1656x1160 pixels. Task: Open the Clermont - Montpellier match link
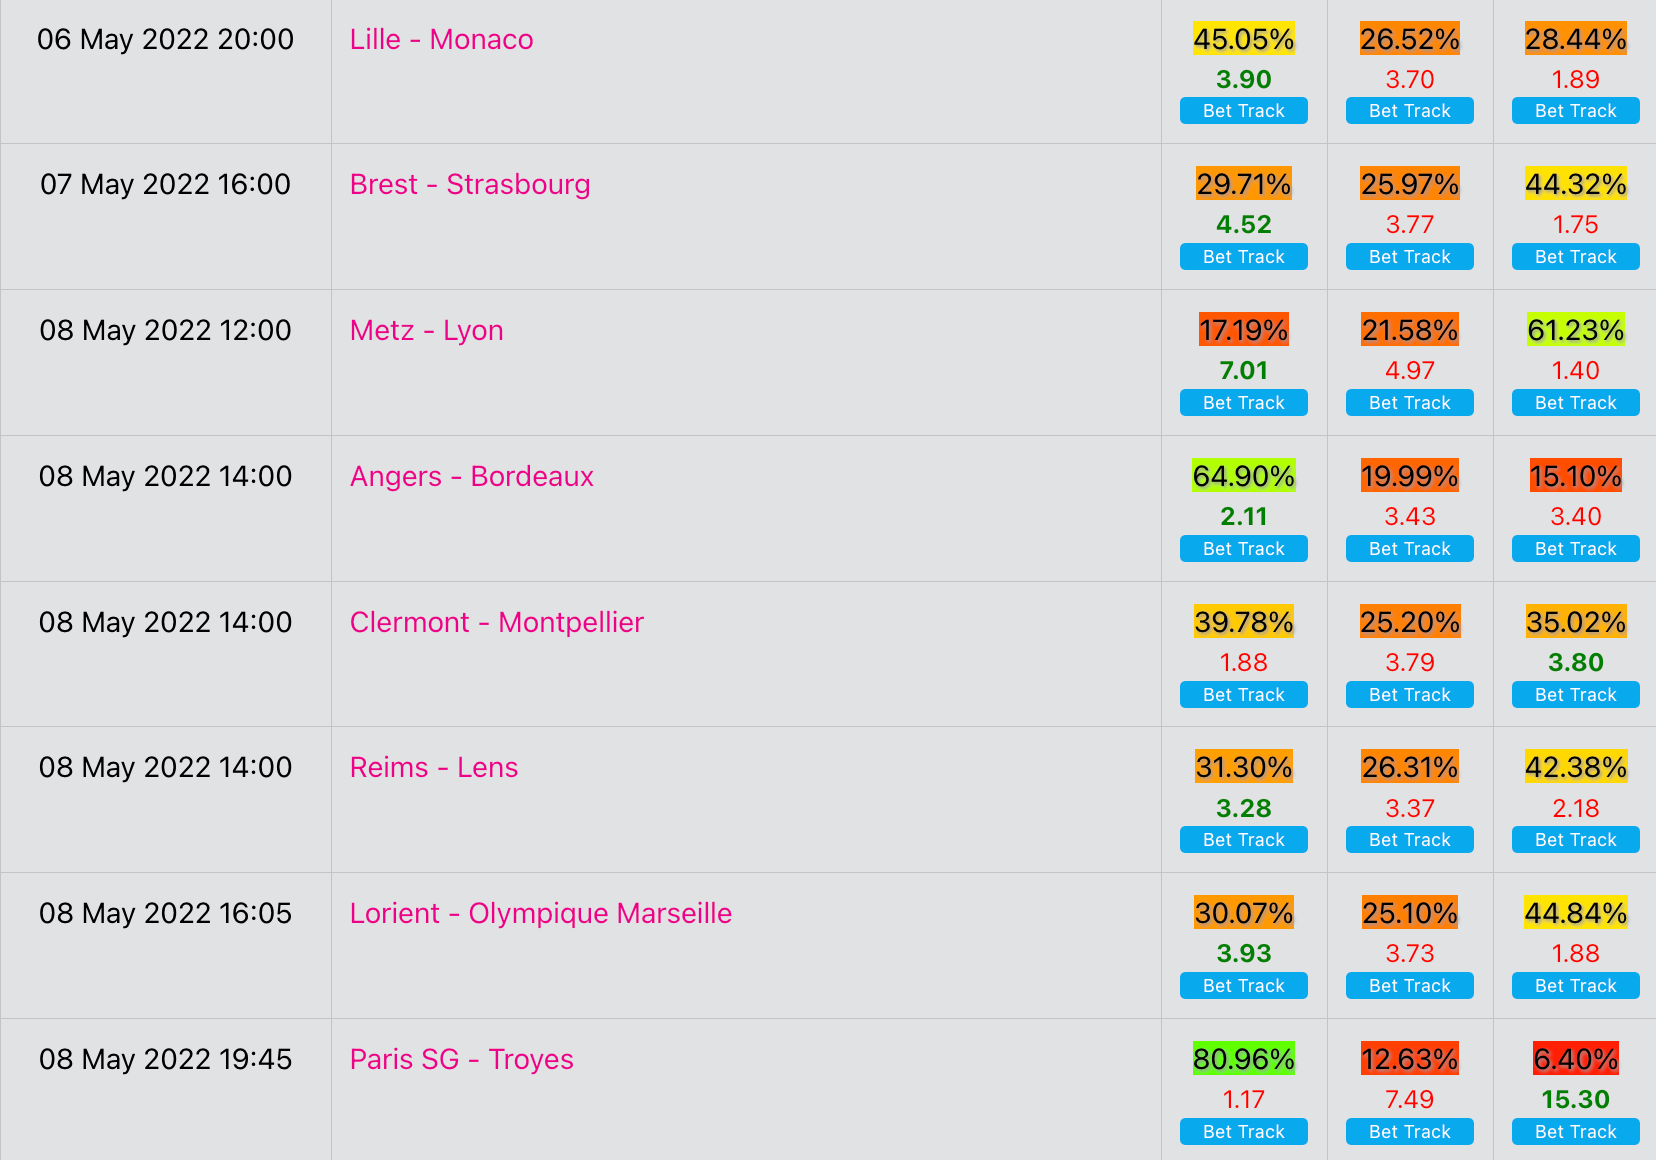click(x=496, y=622)
